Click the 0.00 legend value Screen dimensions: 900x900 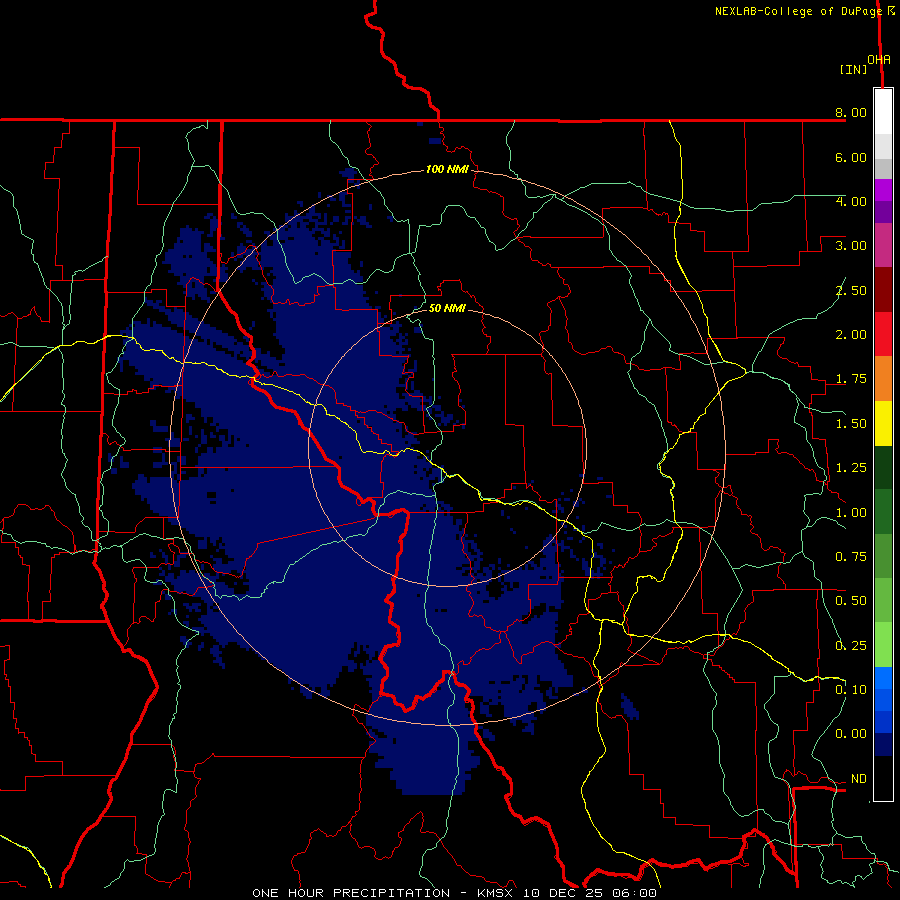[x=851, y=734]
